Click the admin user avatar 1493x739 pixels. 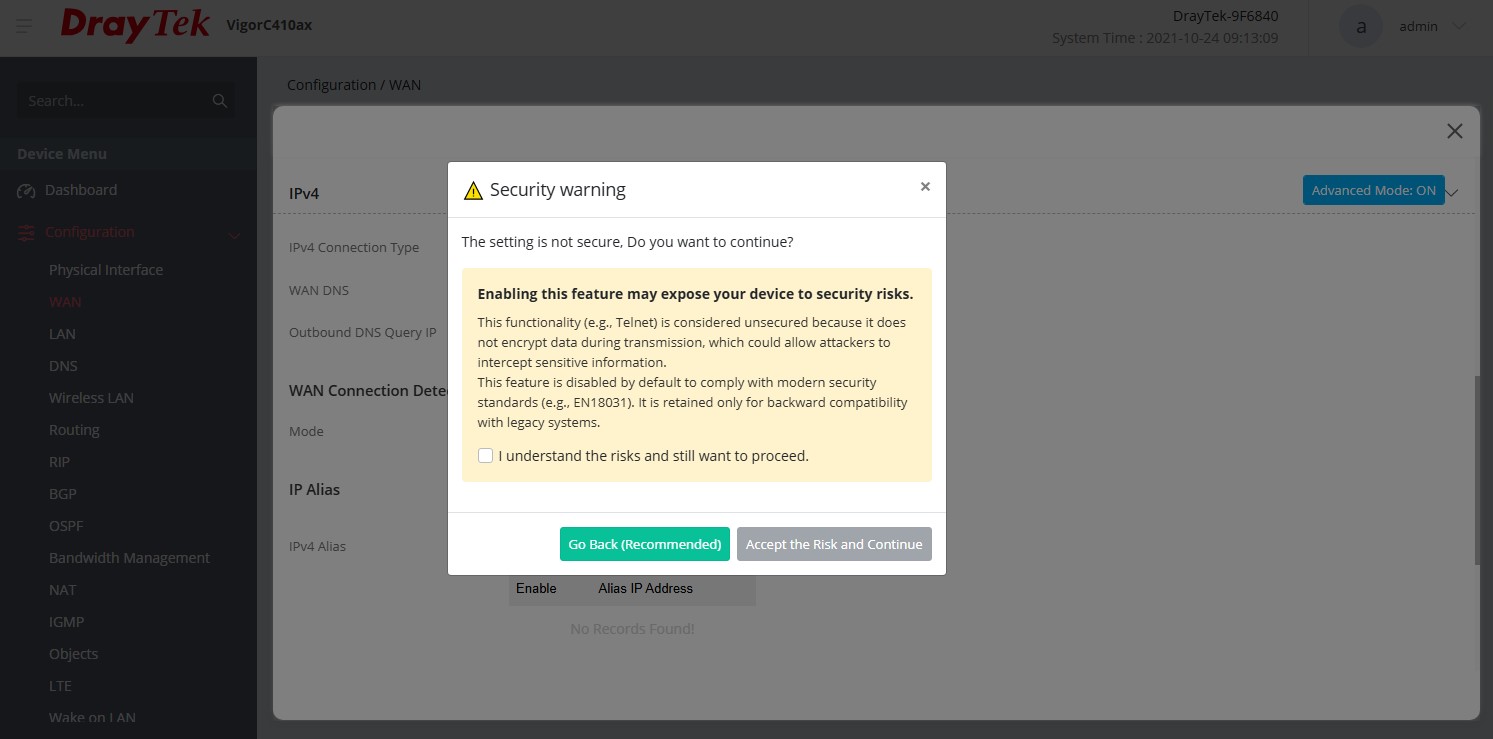tap(1360, 27)
